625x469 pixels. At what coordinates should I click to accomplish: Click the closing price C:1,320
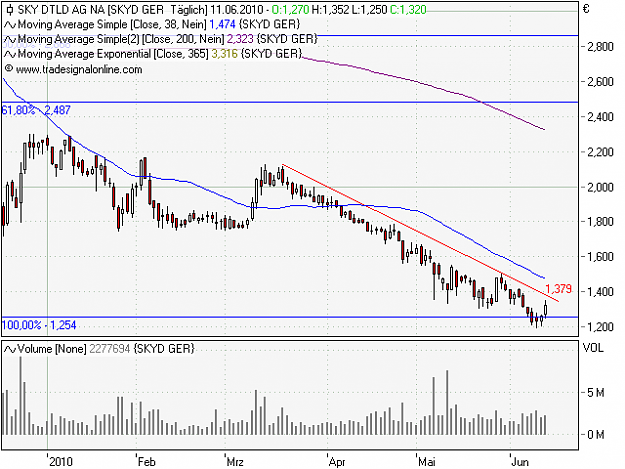[408, 9]
